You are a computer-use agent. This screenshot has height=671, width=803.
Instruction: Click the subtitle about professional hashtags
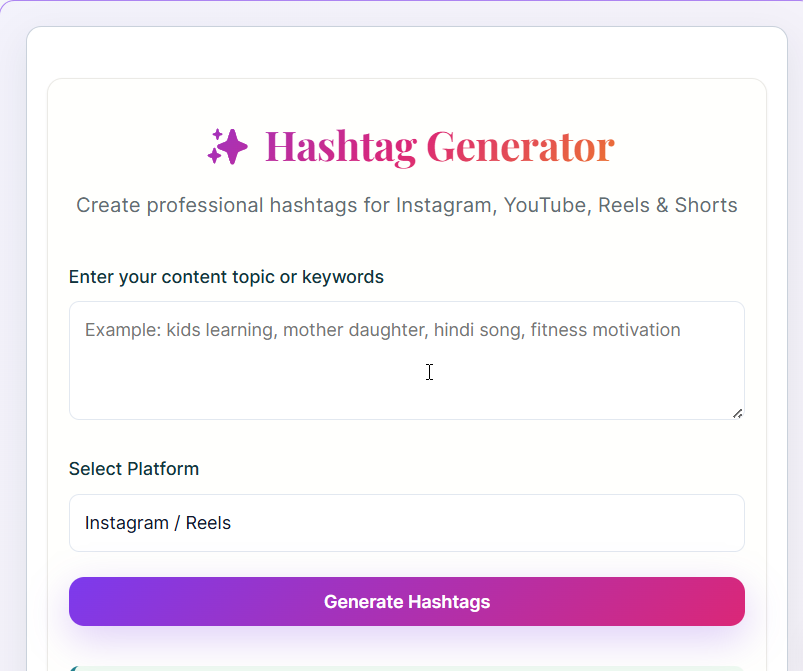[406, 205]
